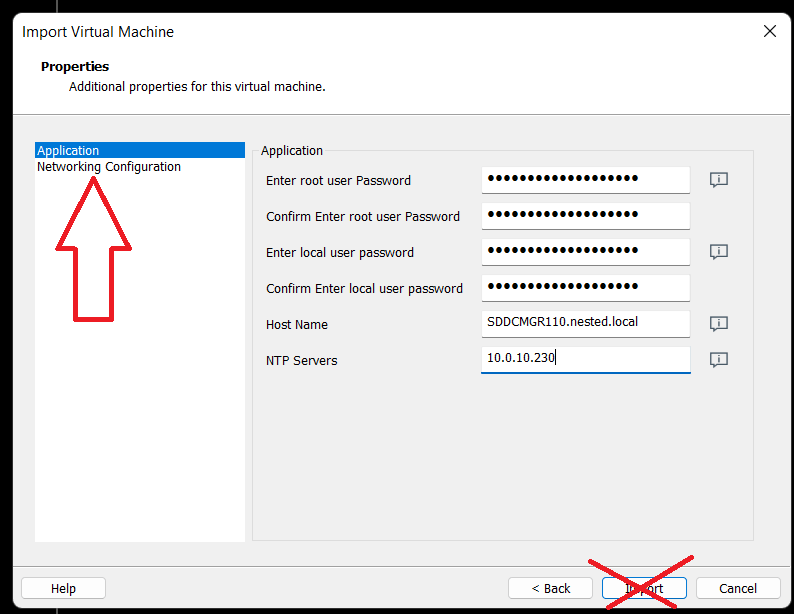794x614 pixels.
Task: Click the NTP Servers label text
Action: coord(301,361)
